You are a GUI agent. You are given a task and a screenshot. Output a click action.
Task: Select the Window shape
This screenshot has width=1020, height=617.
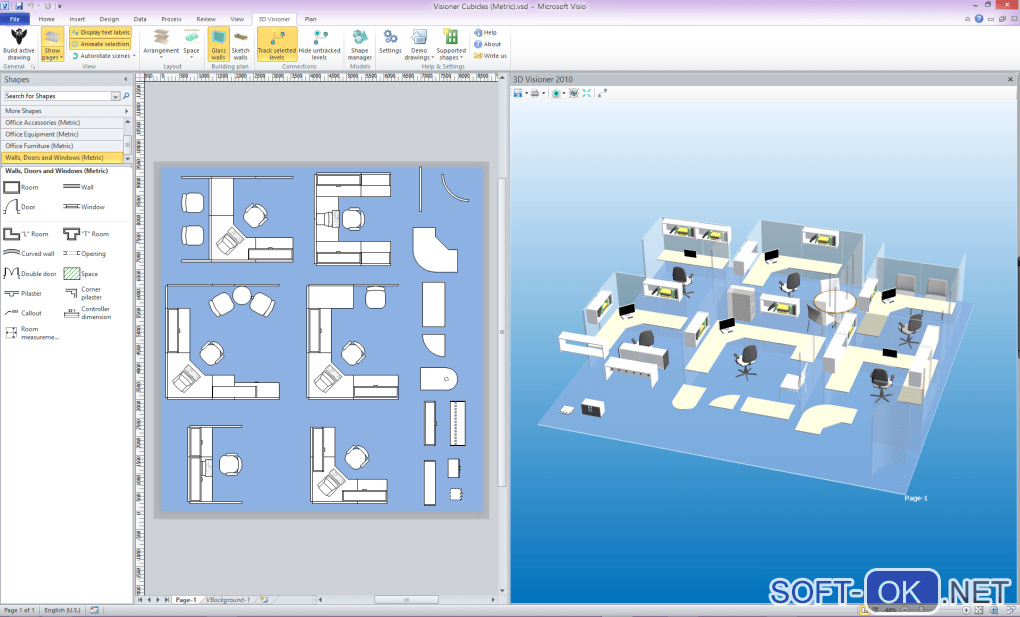(x=84, y=206)
